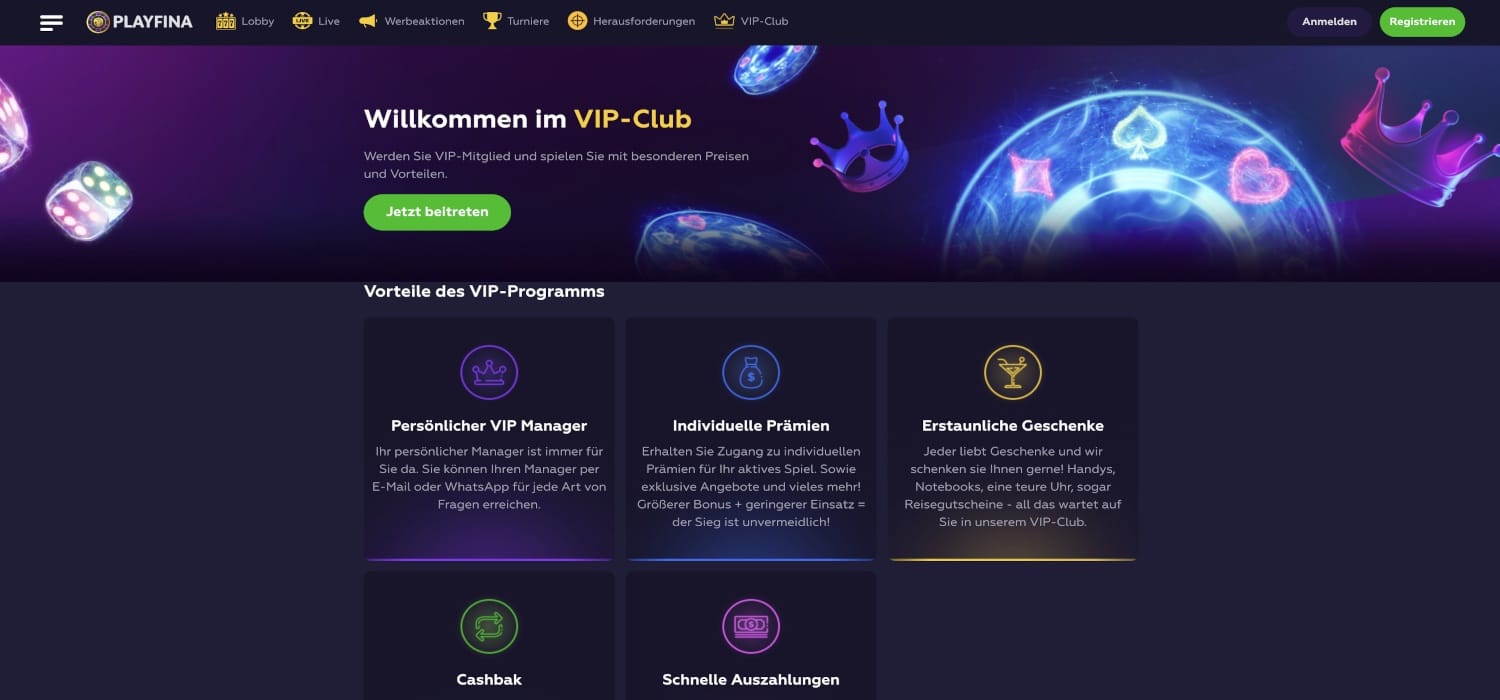Screen dimensions: 1500x700
Task: Click the Anmelden button
Action: (x=1329, y=22)
